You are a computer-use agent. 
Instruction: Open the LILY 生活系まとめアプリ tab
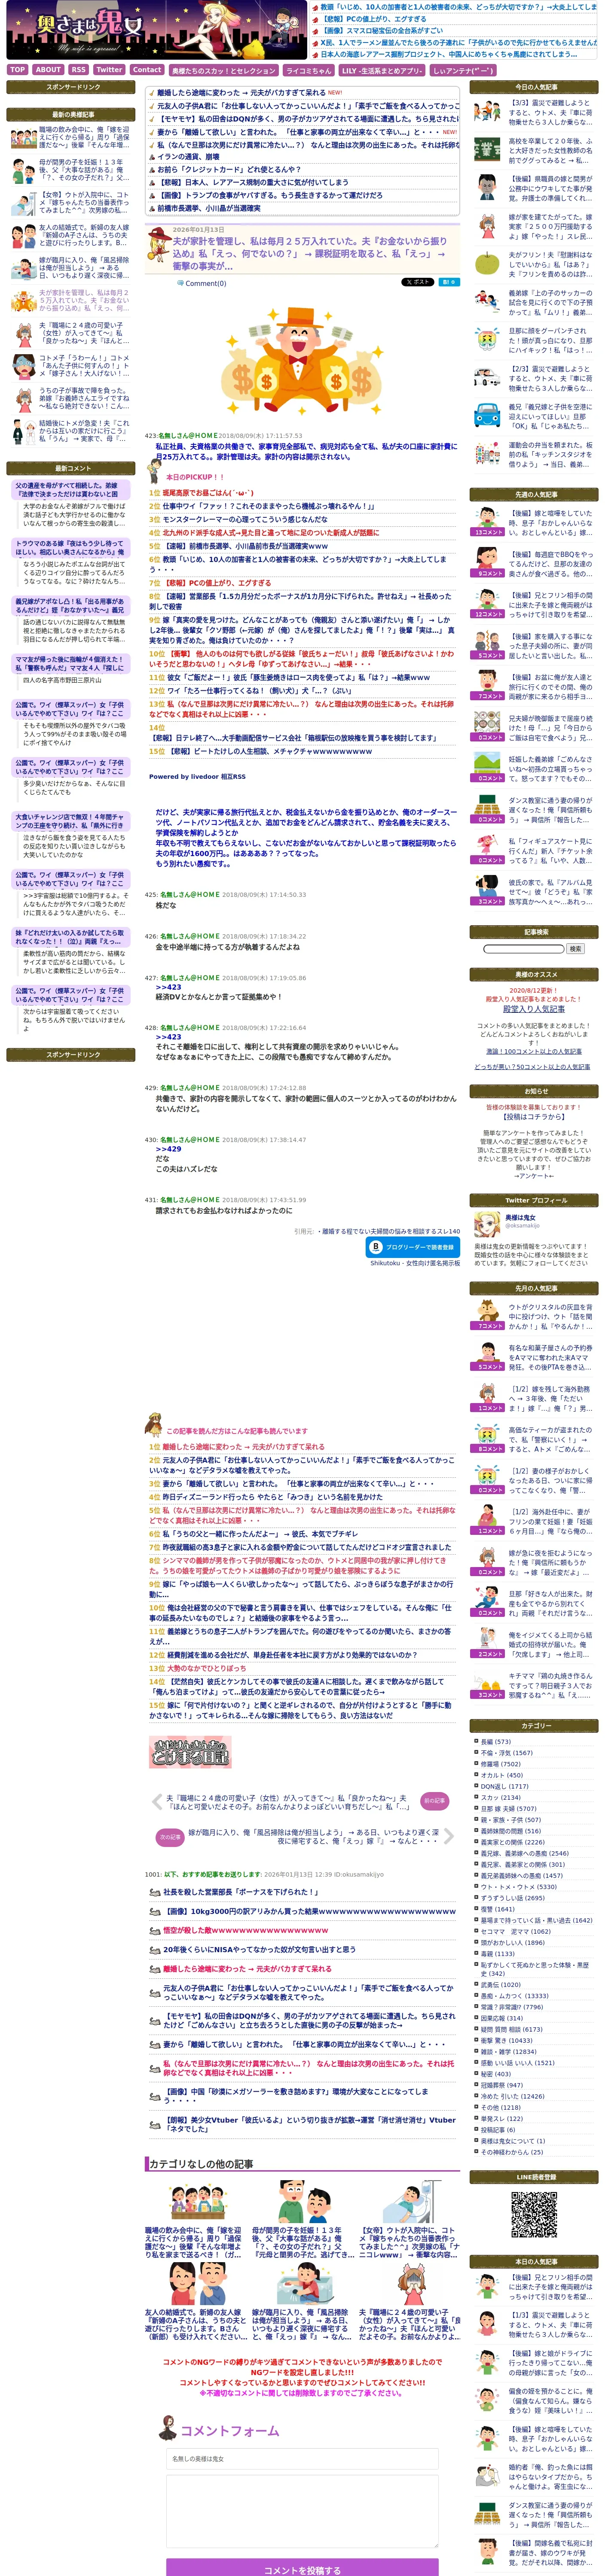point(382,71)
